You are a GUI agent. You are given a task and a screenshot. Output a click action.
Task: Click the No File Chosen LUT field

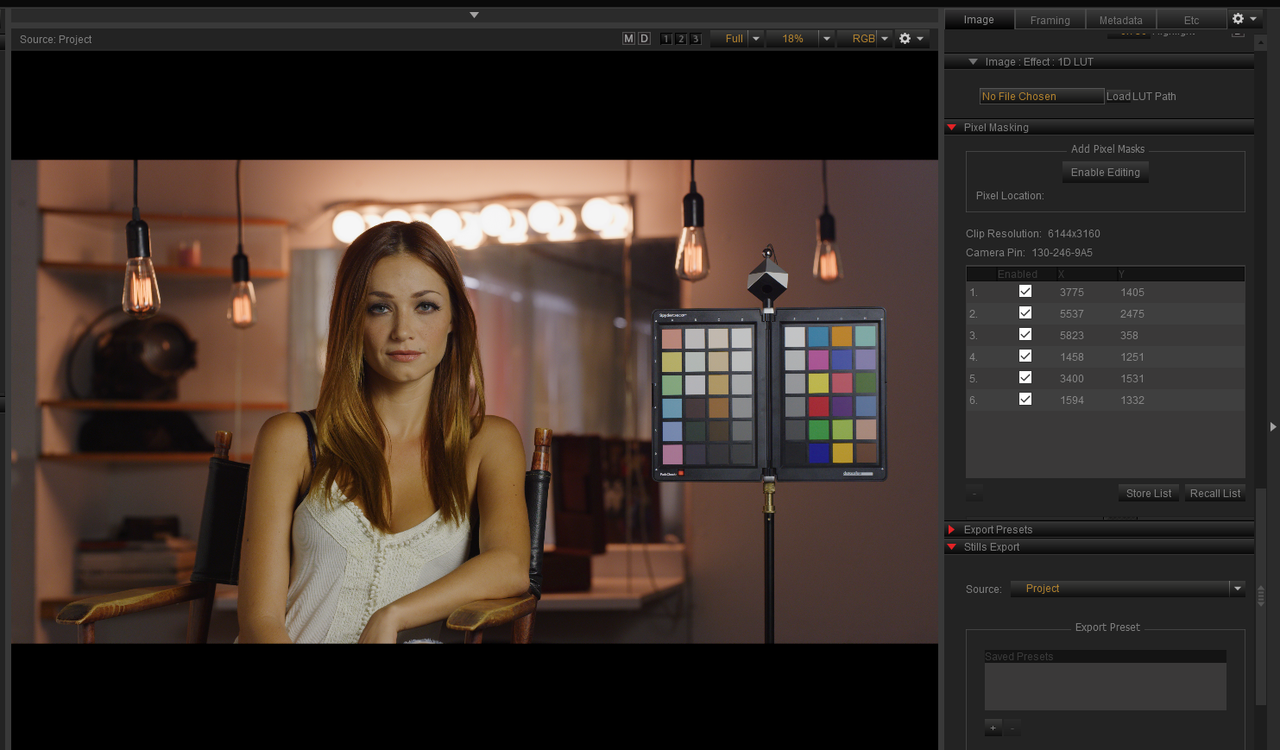tap(1041, 96)
